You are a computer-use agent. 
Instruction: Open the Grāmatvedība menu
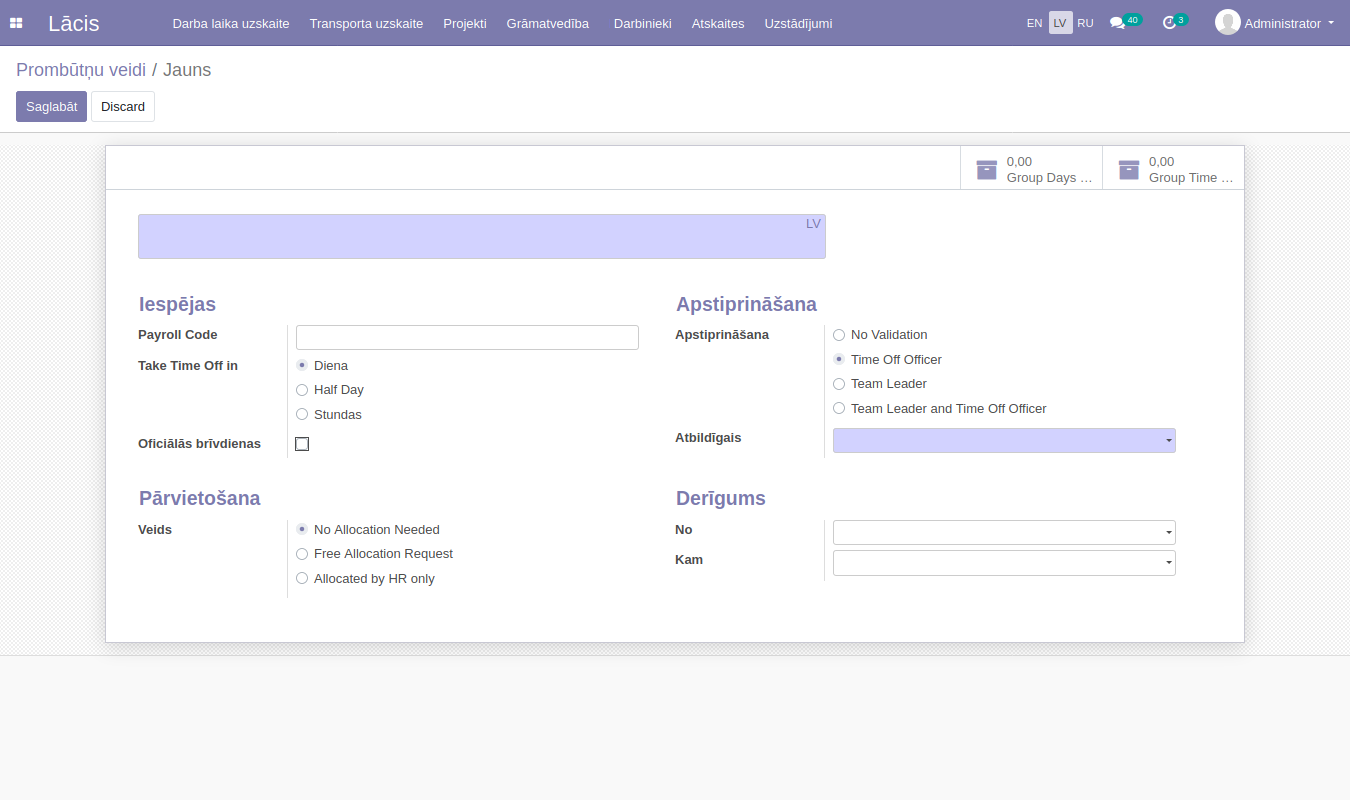click(x=547, y=23)
